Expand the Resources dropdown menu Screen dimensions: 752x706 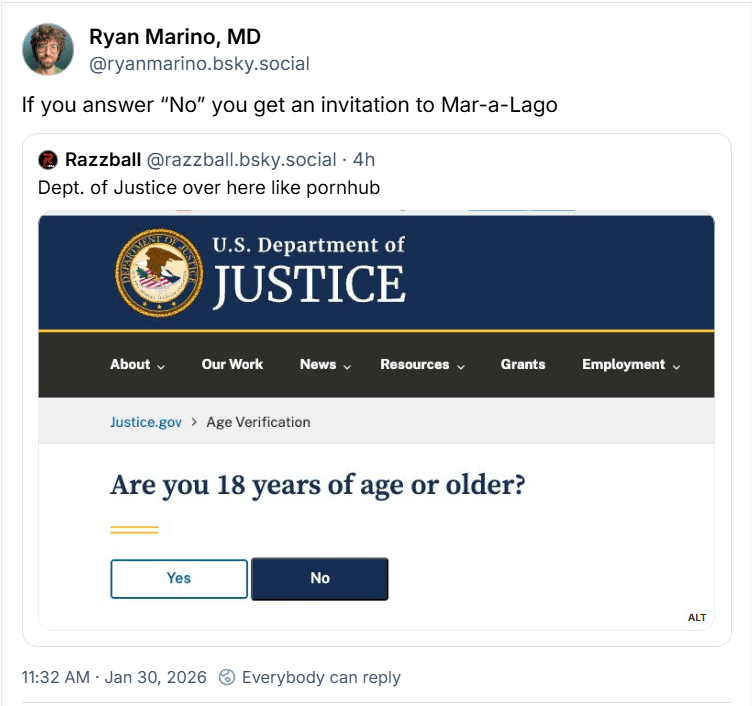tap(422, 365)
